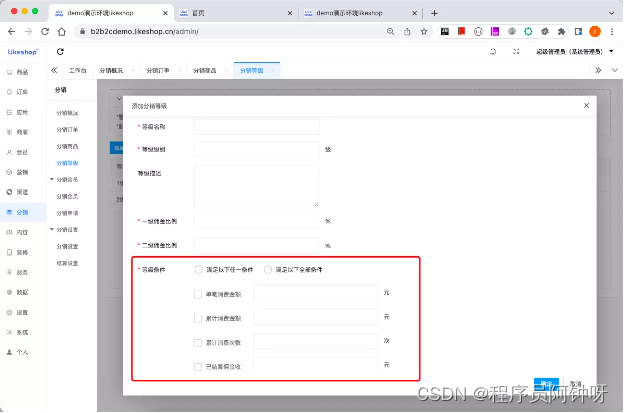Click the 取消 cancel button
The image size is (624, 413).
pyautogui.click(x=574, y=384)
